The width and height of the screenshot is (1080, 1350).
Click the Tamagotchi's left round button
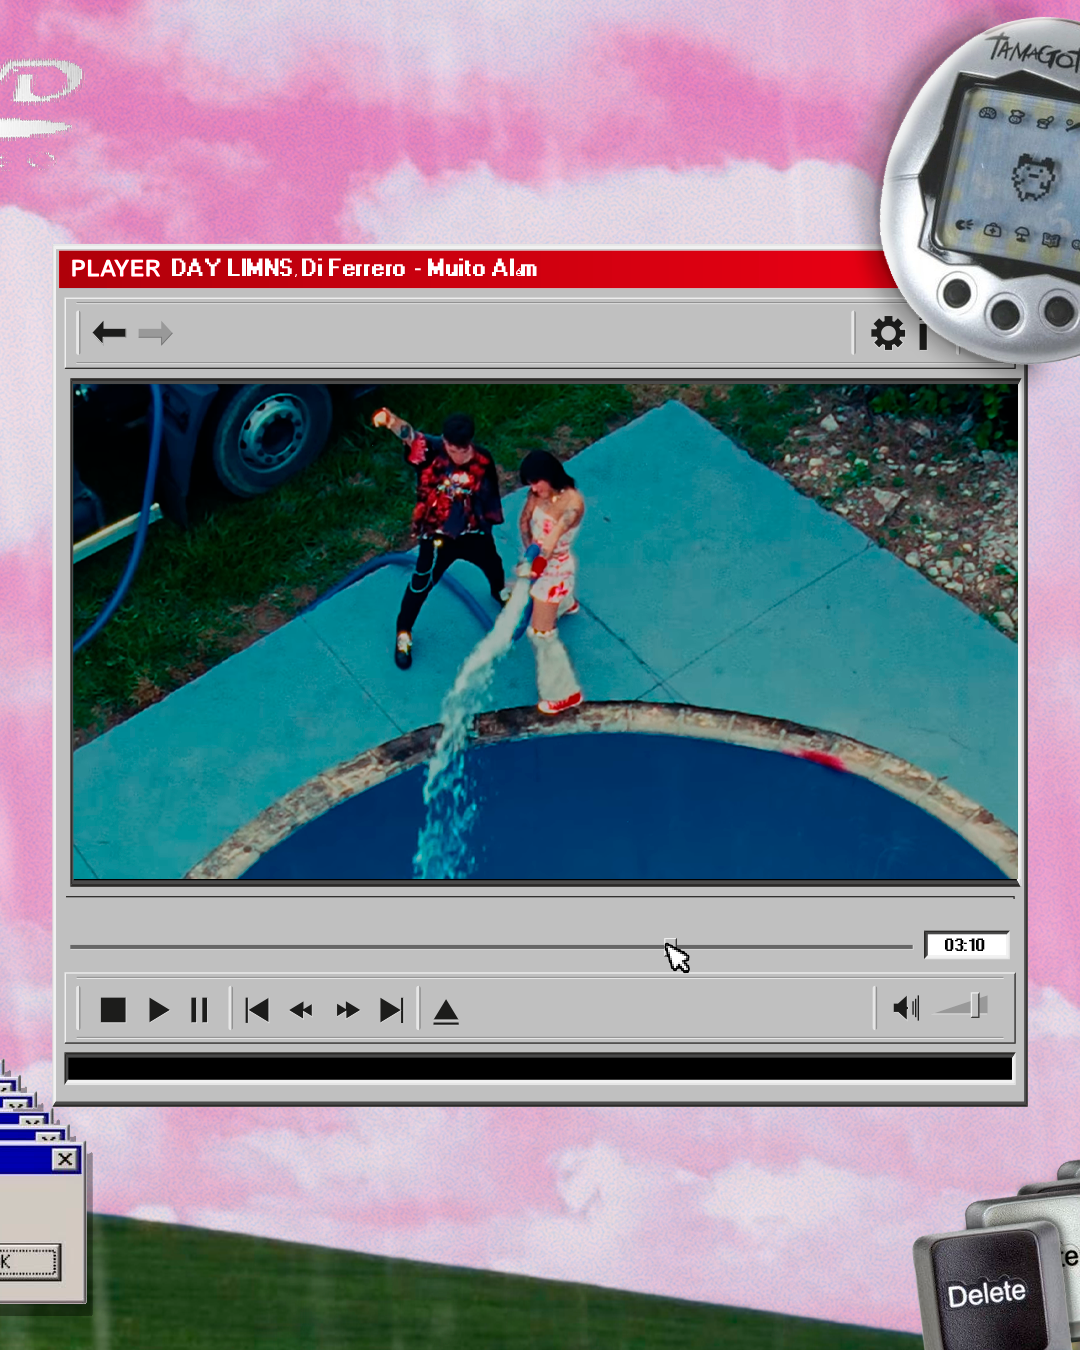pos(957,293)
